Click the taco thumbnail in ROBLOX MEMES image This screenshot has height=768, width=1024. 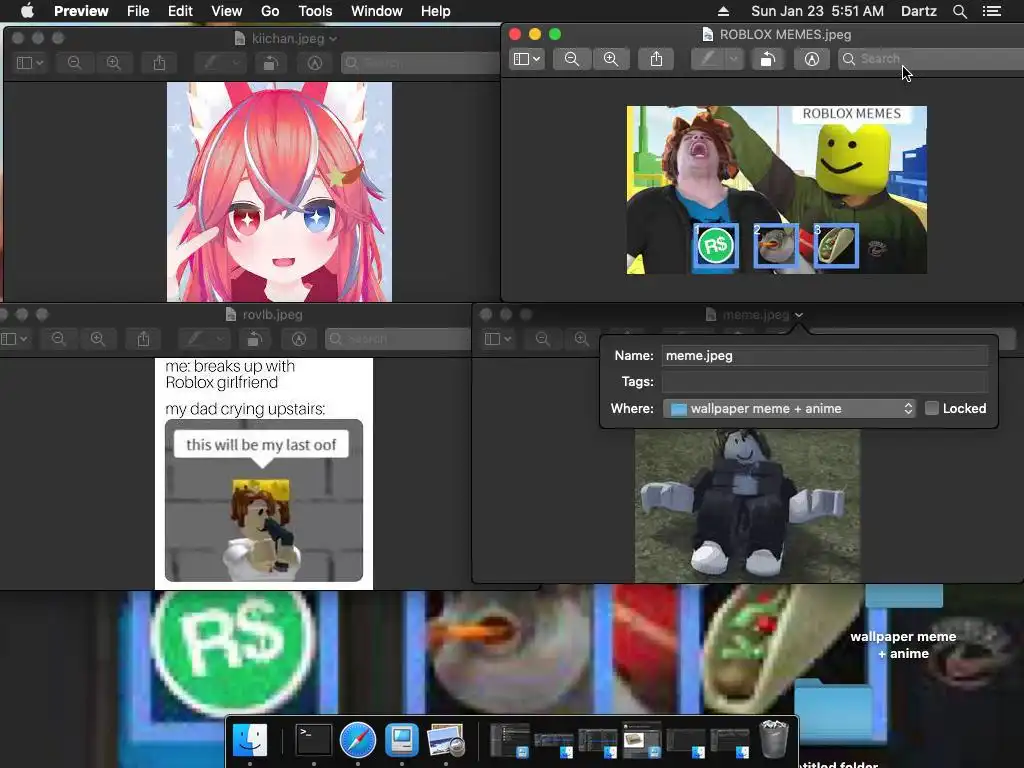pyautogui.click(x=836, y=246)
